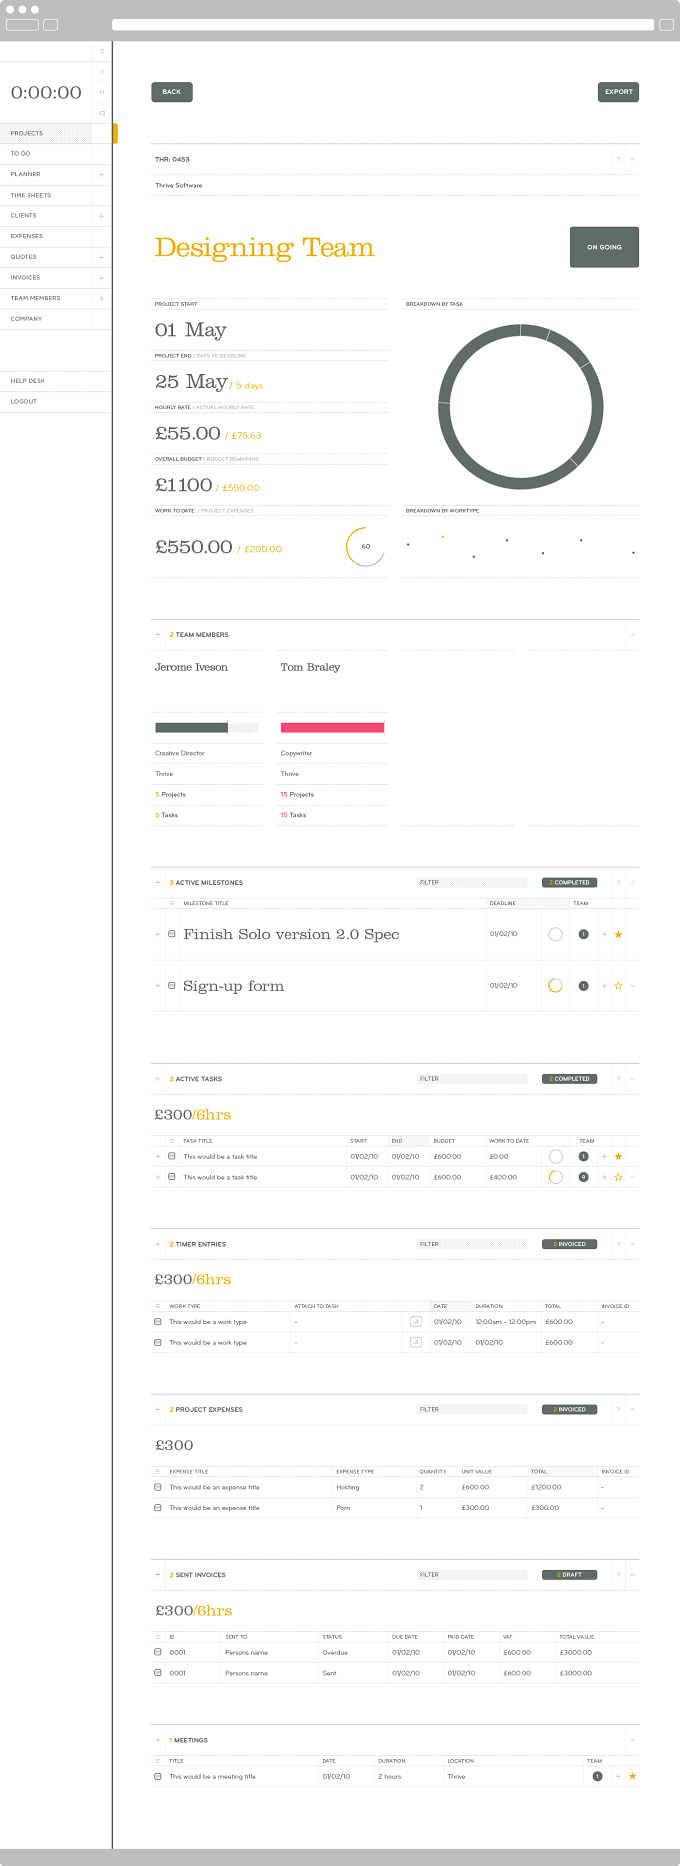Mark Finish Solo version 2.0 Spec complete
This screenshot has width=680, height=1866.
555,934
